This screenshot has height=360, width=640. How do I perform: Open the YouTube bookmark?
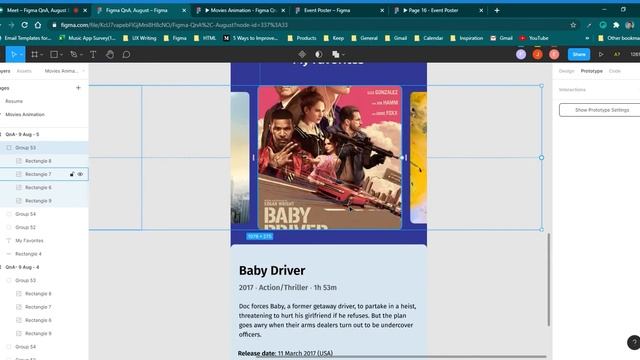534,38
